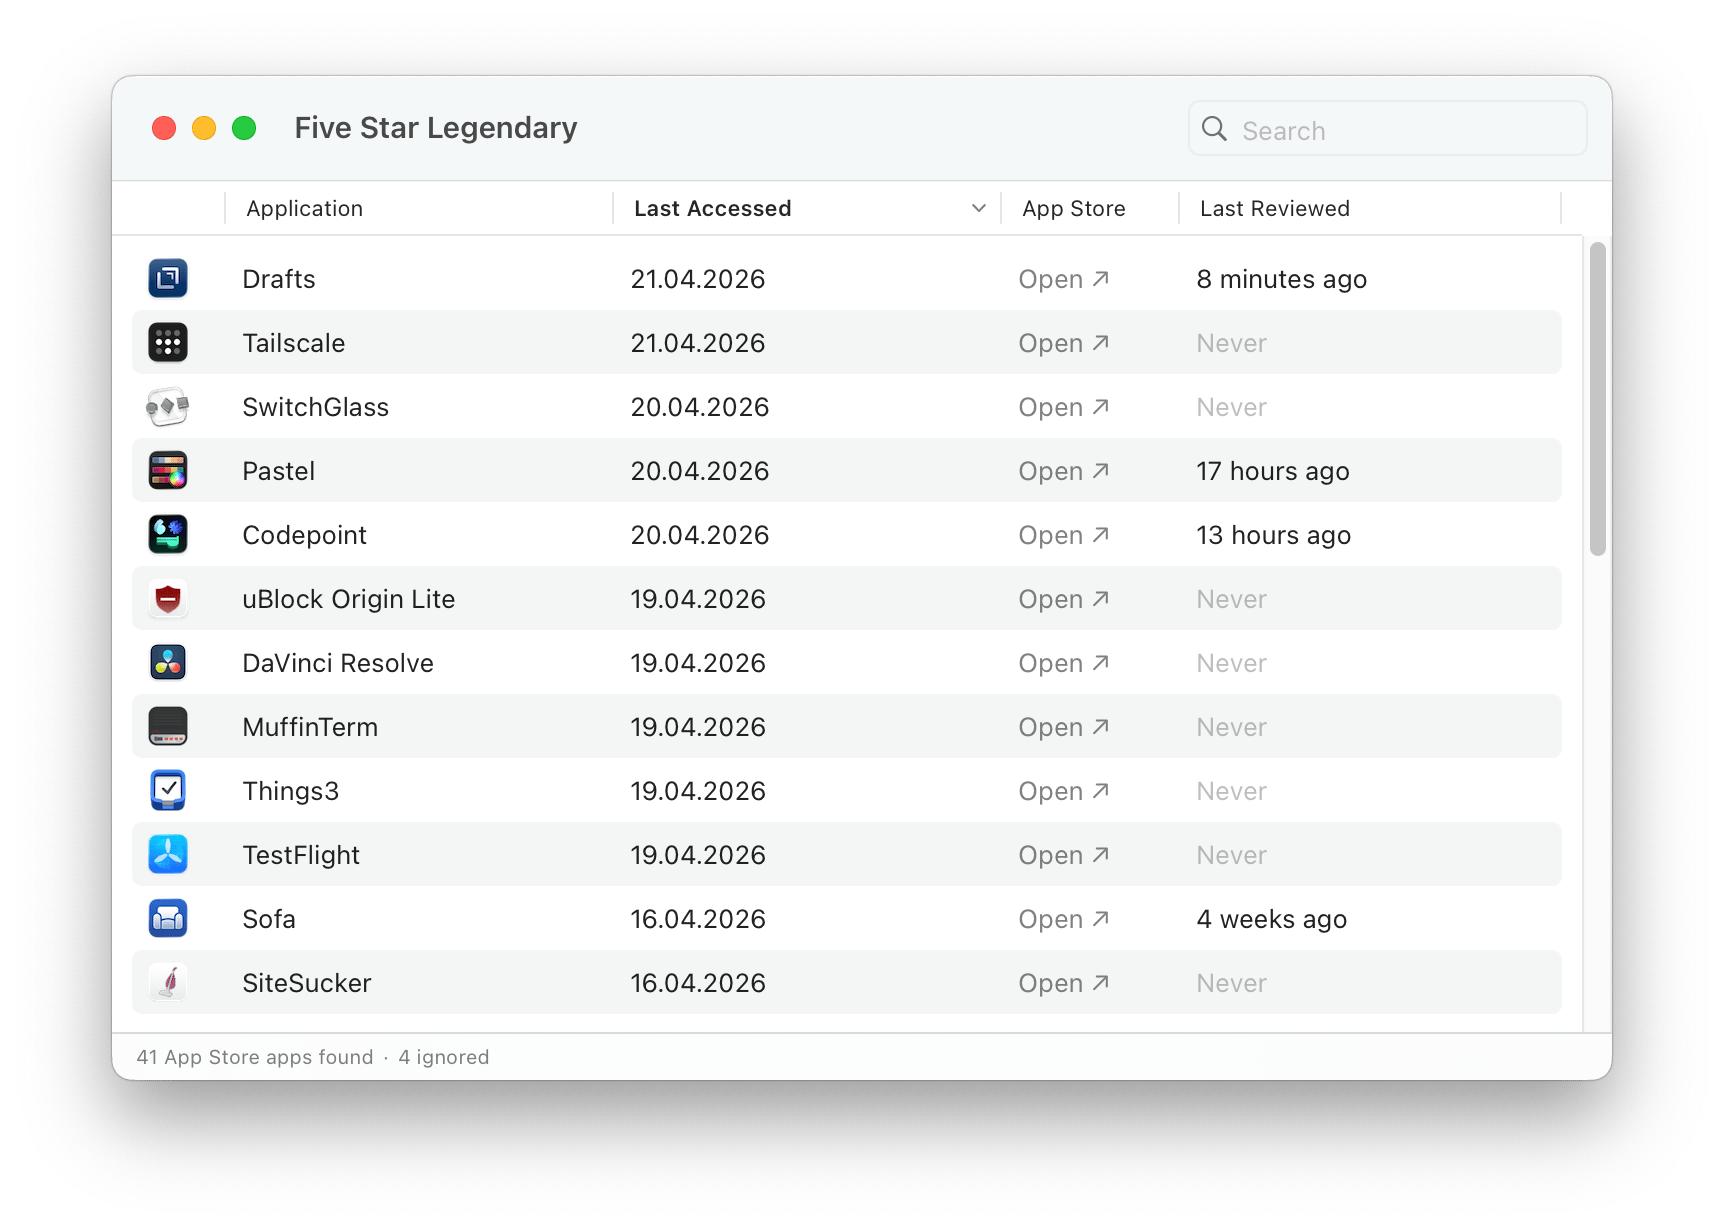Viewport: 1724px width, 1228px height.
Task: Select the uBlock Origin Lite name
Action: point(348,599)
